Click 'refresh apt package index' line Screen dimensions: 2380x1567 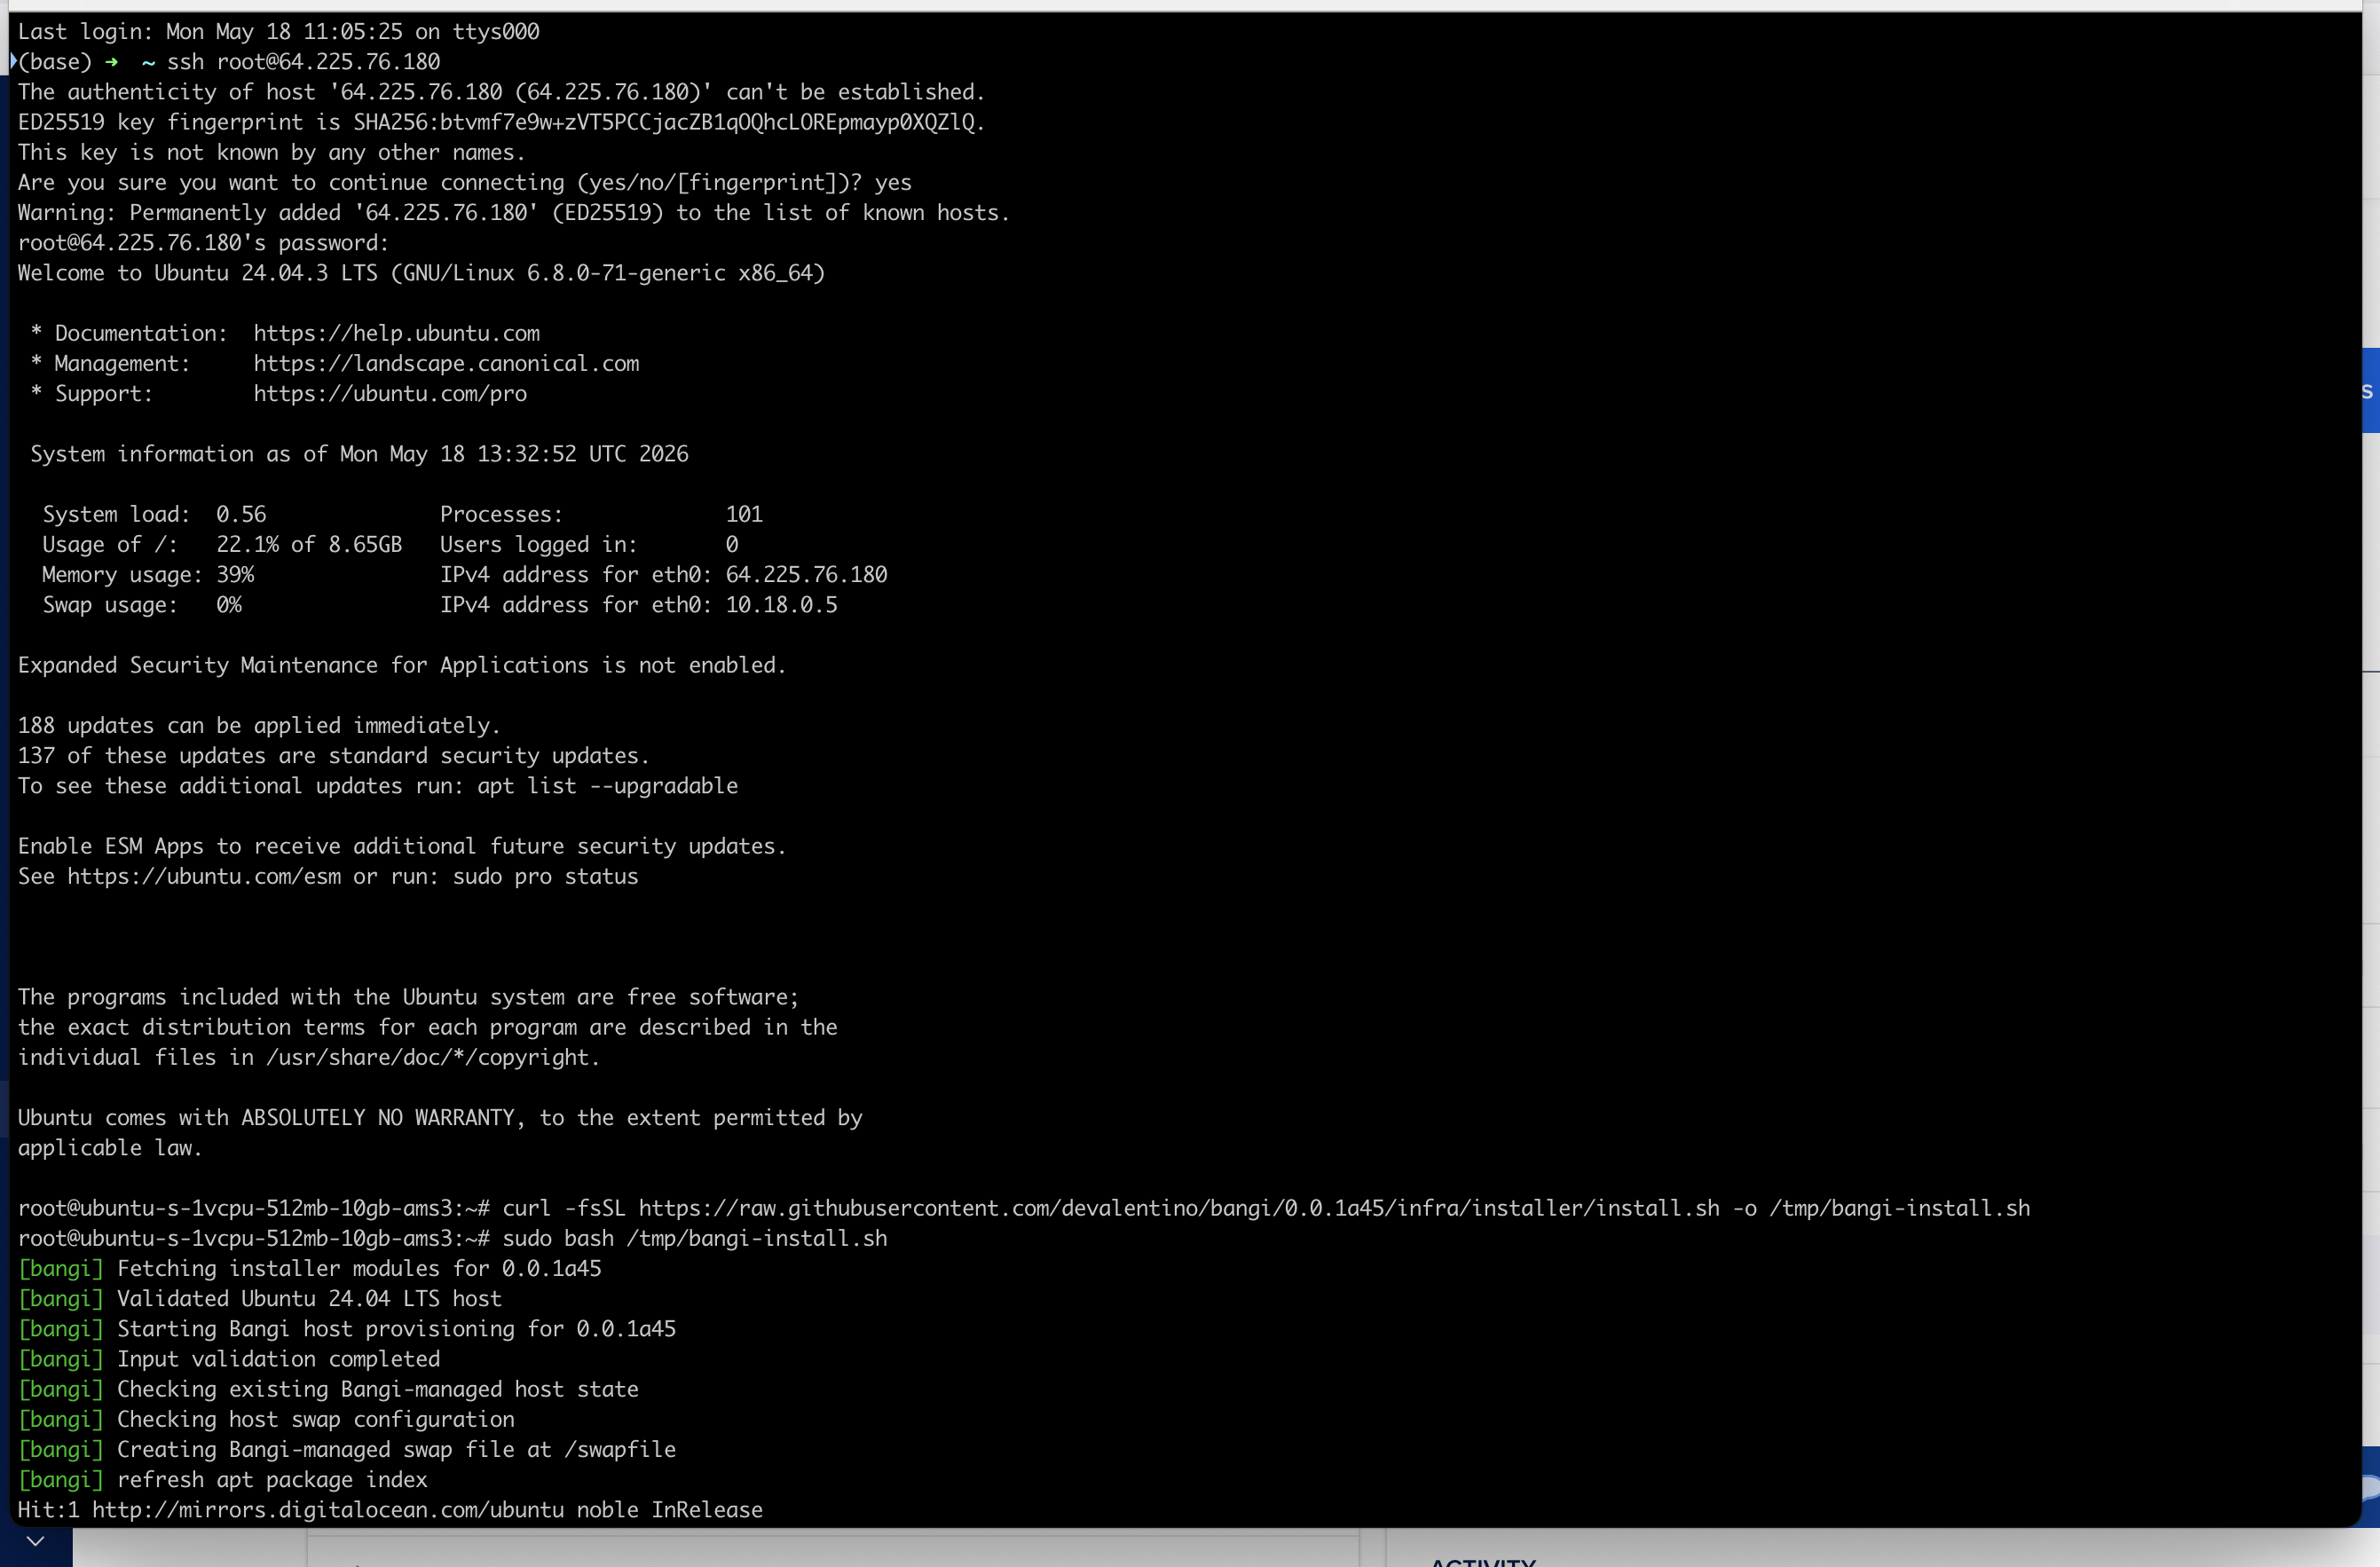coord(223,1480)
